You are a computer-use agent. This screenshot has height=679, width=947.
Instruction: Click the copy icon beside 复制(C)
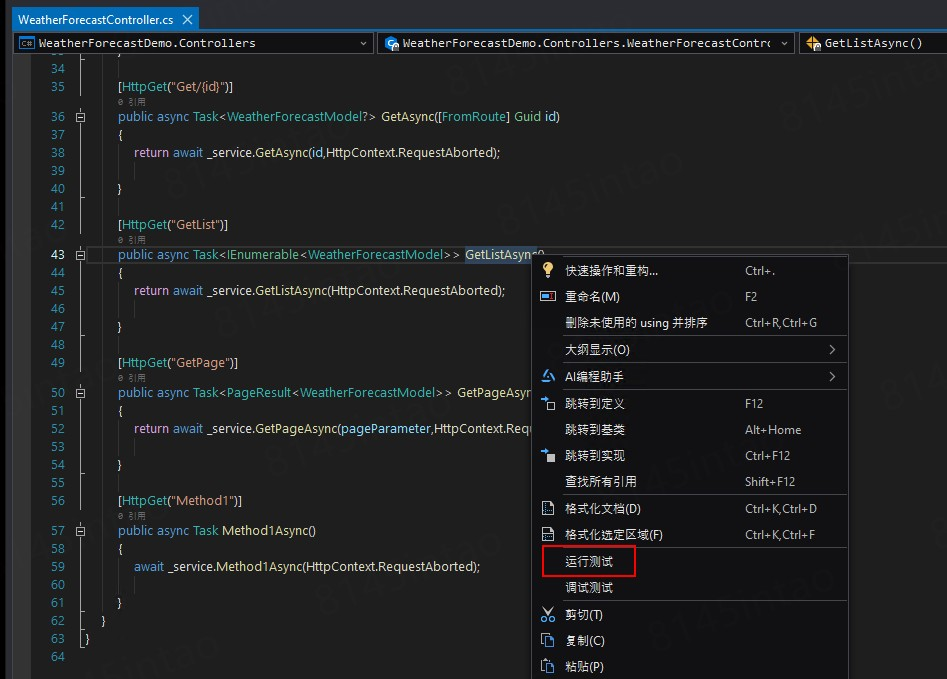548,640
